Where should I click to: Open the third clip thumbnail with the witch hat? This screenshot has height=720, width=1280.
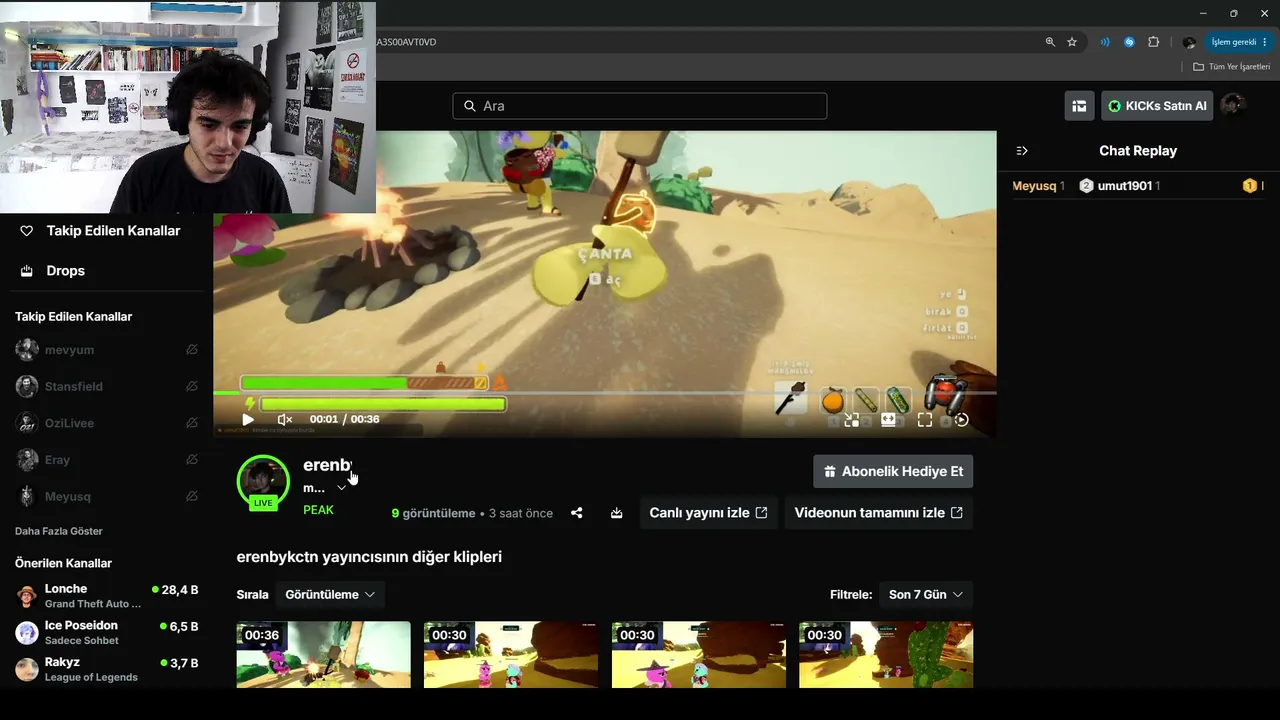[x=698, y=655]
